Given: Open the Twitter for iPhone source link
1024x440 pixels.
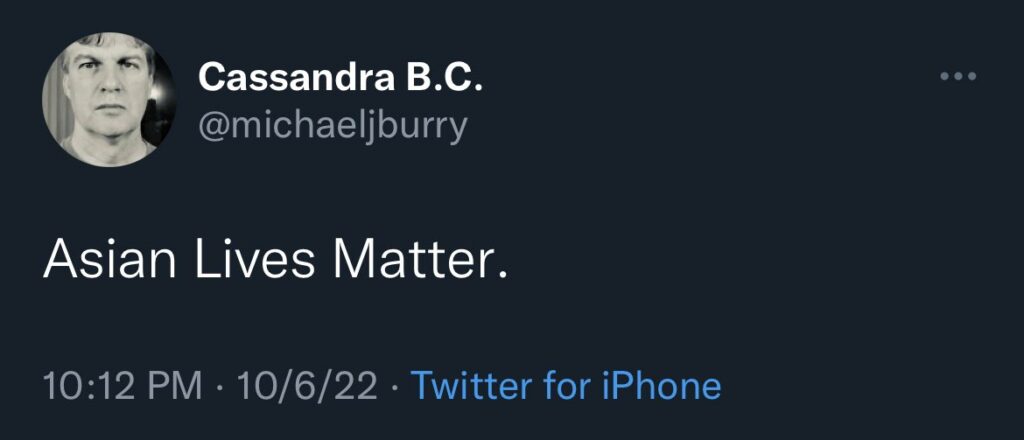Looking at the screenshot, I should click(x=565, y=385).
